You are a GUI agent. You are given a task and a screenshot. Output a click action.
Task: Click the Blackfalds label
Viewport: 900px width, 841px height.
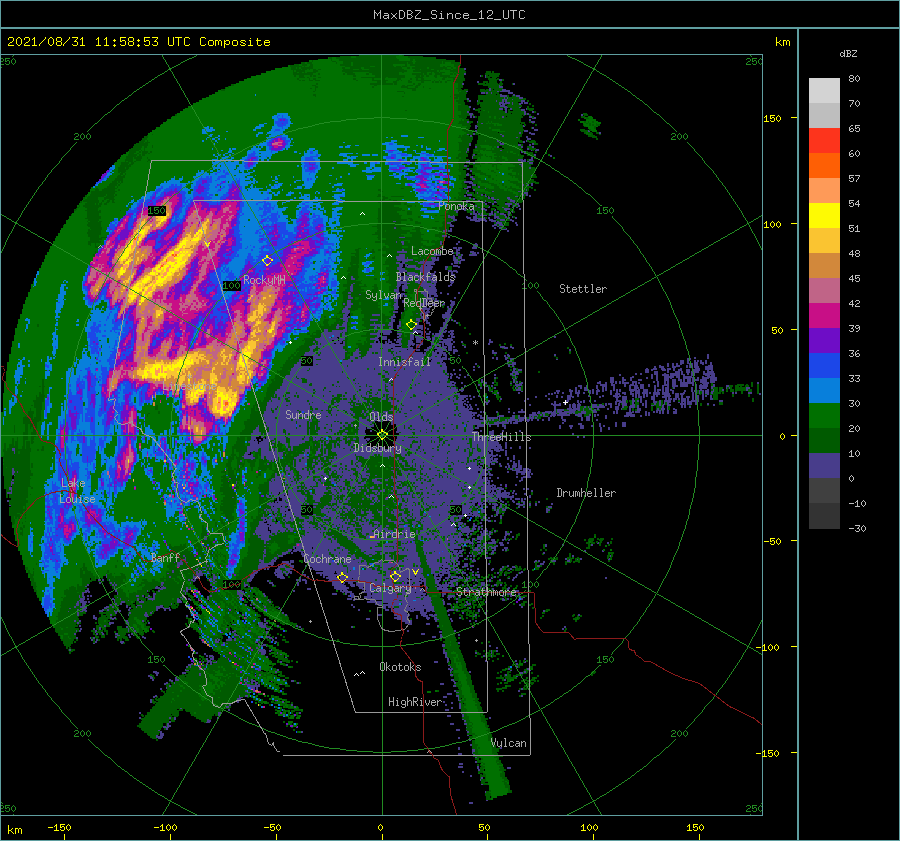425,277
